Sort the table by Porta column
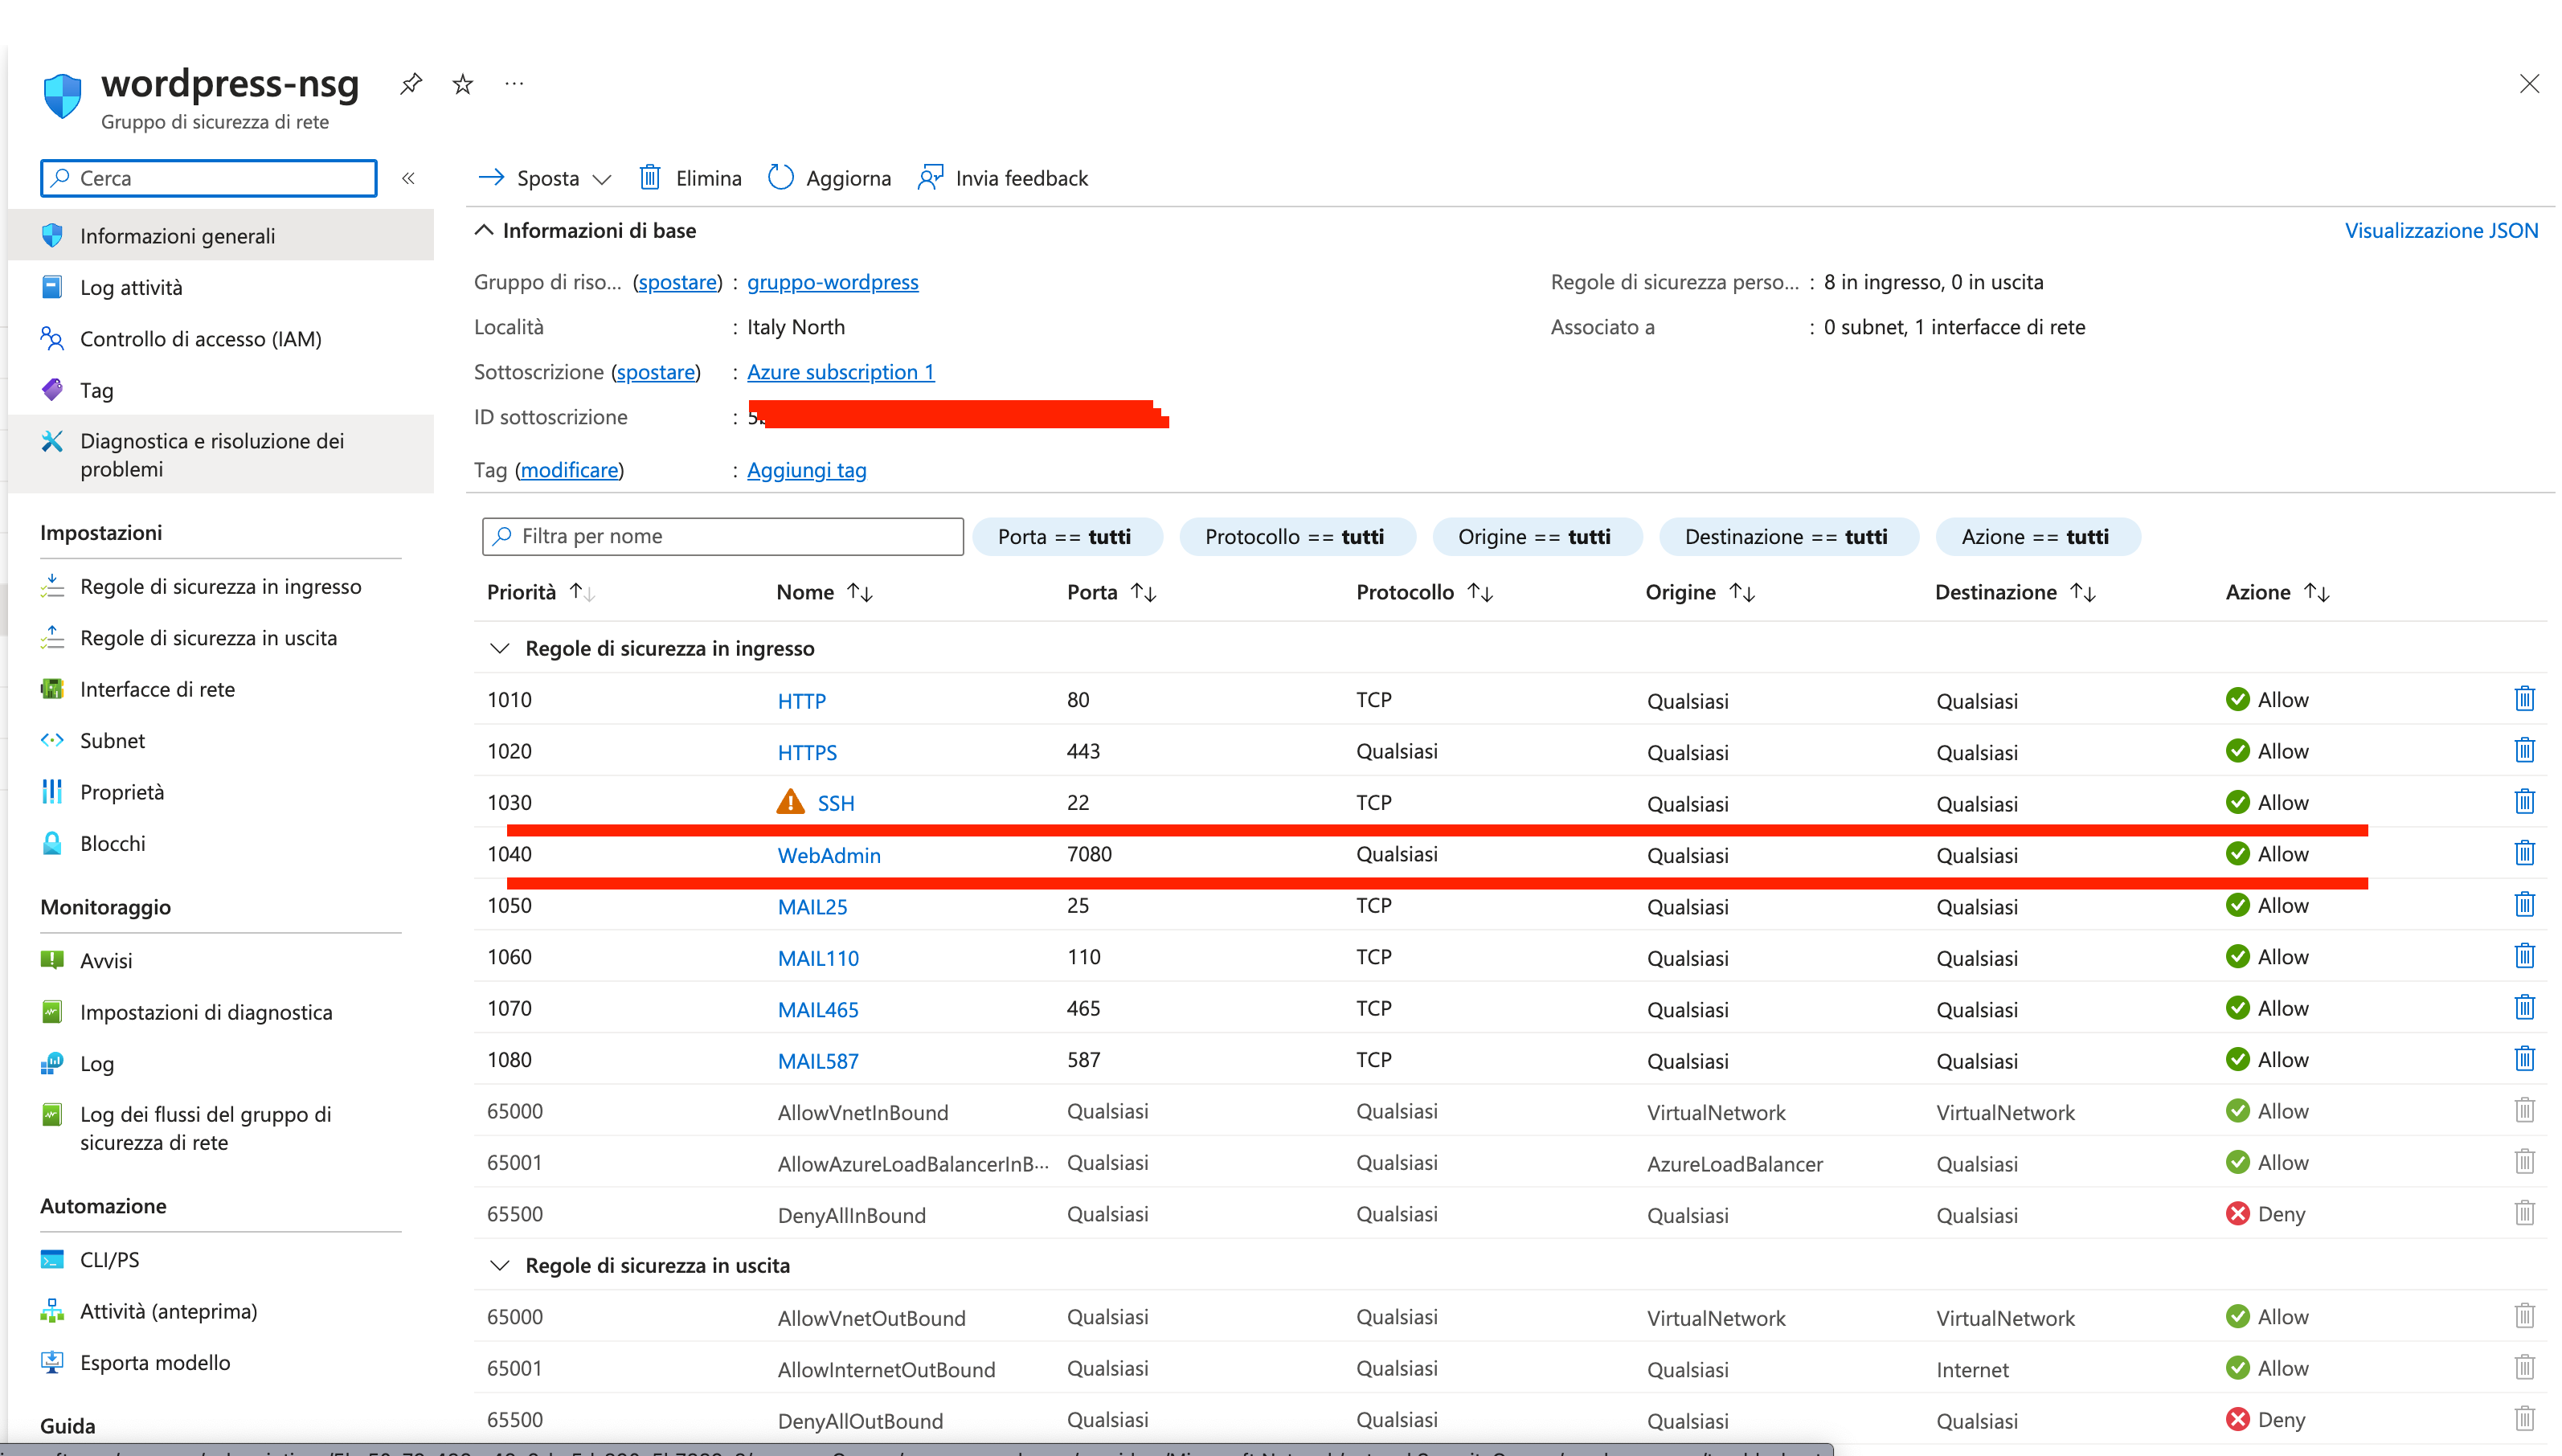The image size is (2562, 1456). [x=1111, y=592]
